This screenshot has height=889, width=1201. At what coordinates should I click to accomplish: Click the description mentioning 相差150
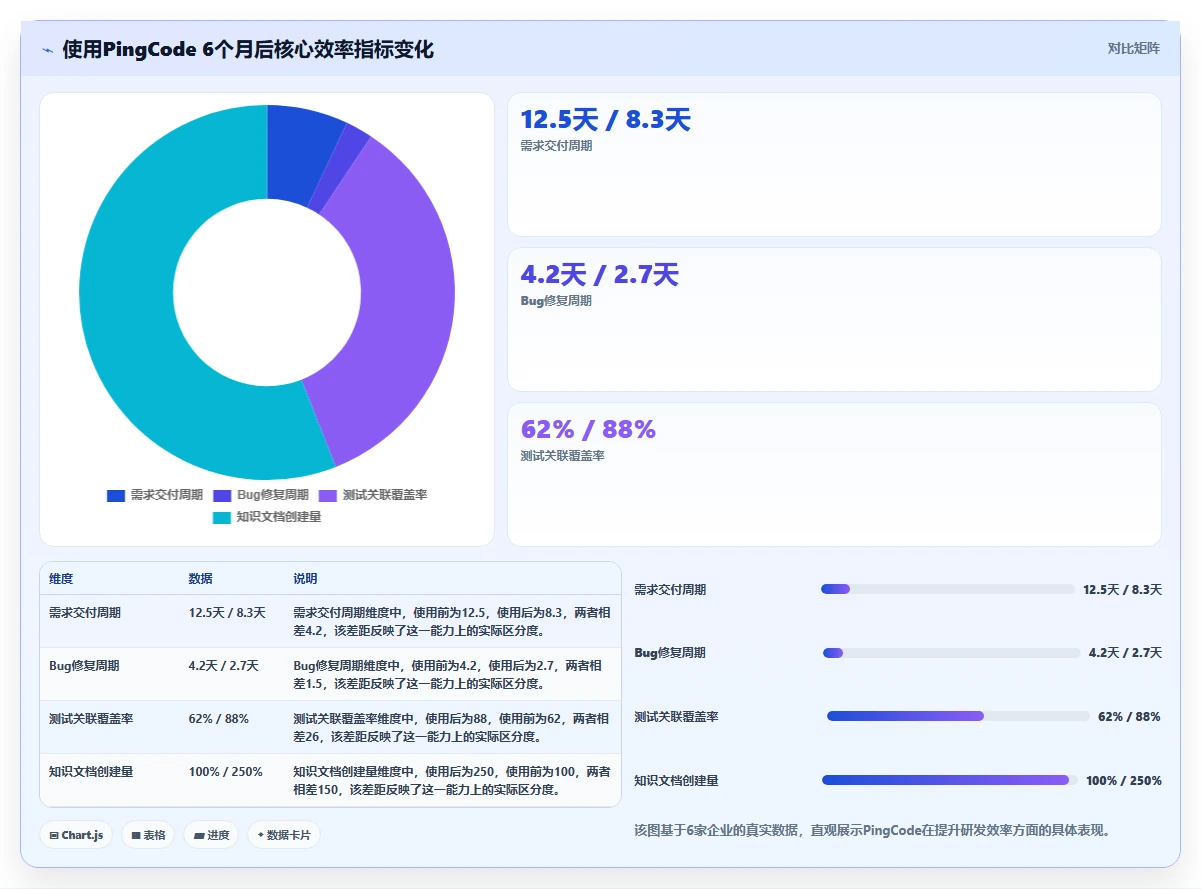[451, 781]
